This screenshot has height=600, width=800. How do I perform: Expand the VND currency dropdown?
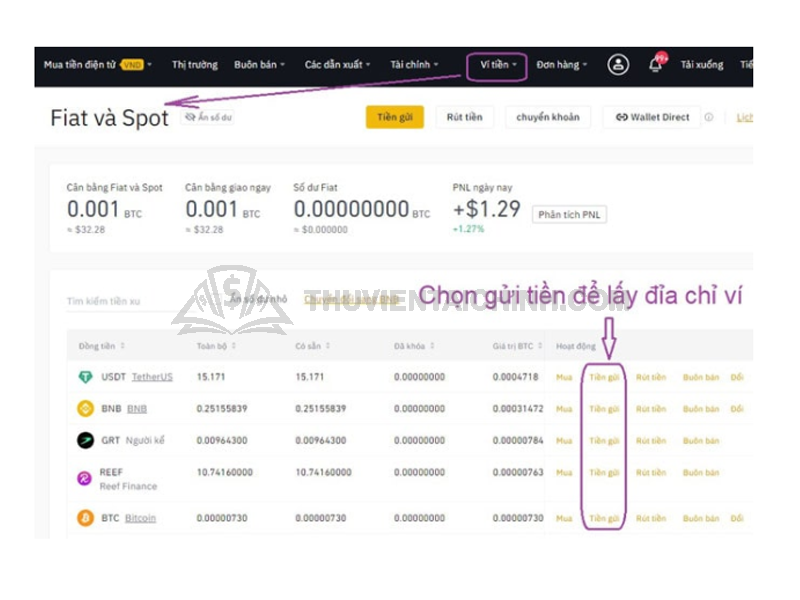click(136, 65)
